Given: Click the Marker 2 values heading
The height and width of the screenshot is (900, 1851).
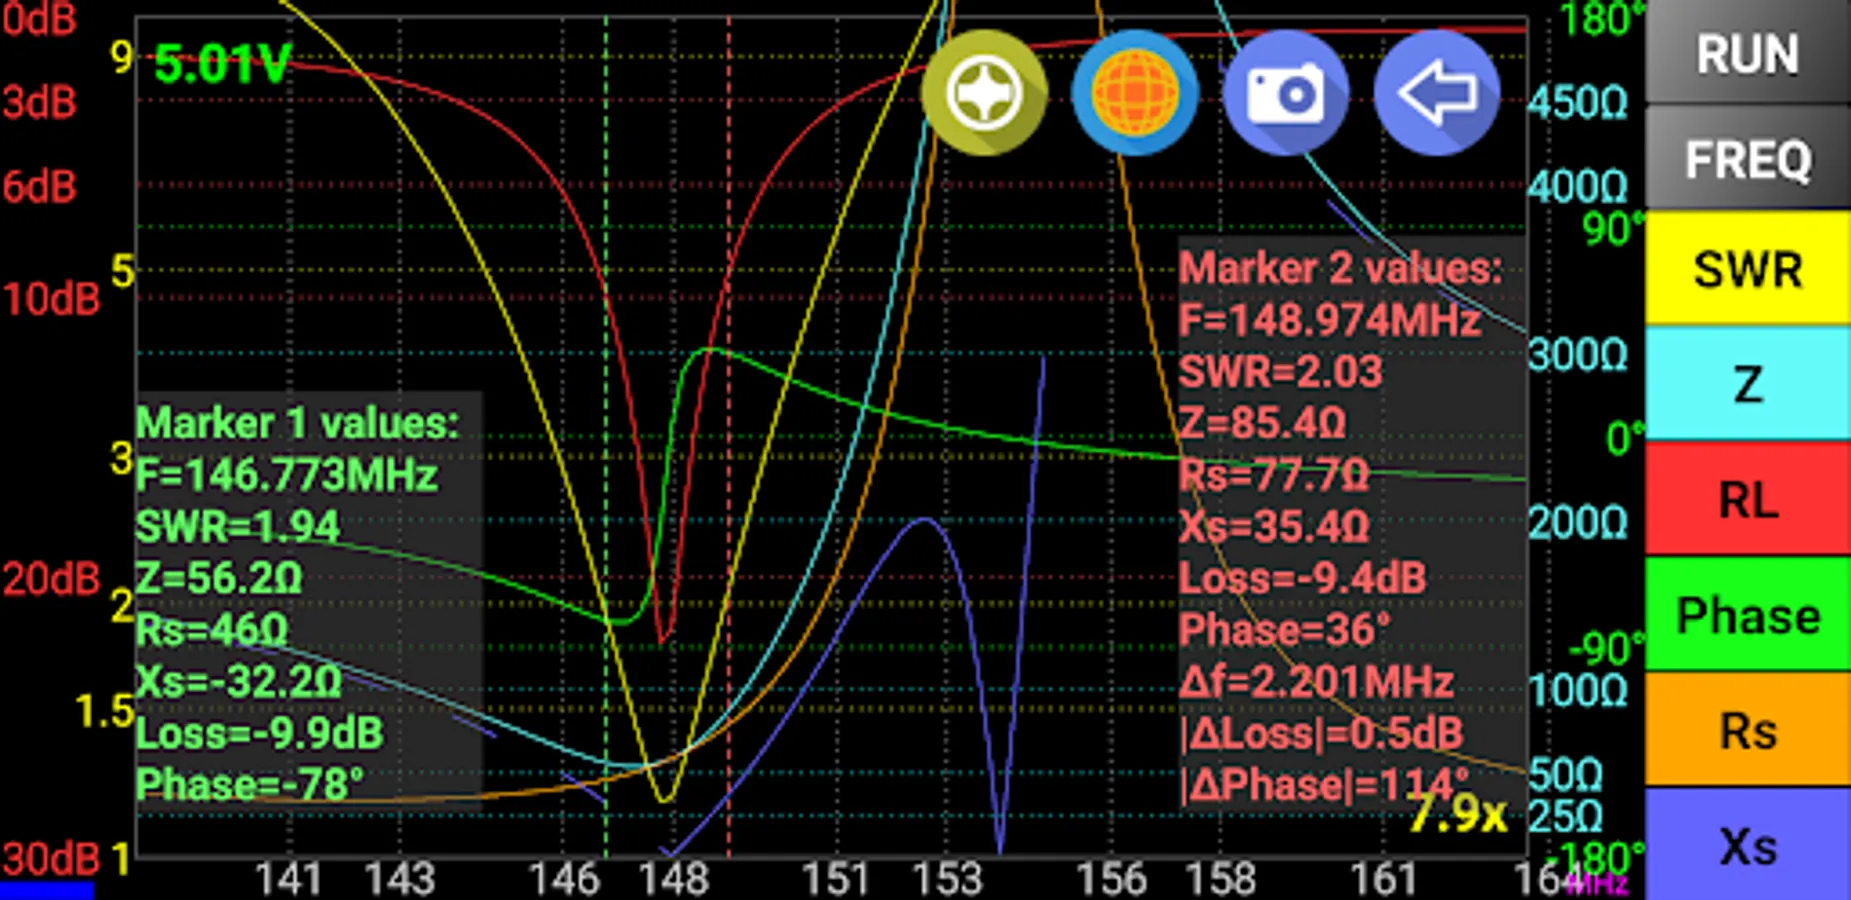Looking at the screenshot, I should tap(1340, 269).
